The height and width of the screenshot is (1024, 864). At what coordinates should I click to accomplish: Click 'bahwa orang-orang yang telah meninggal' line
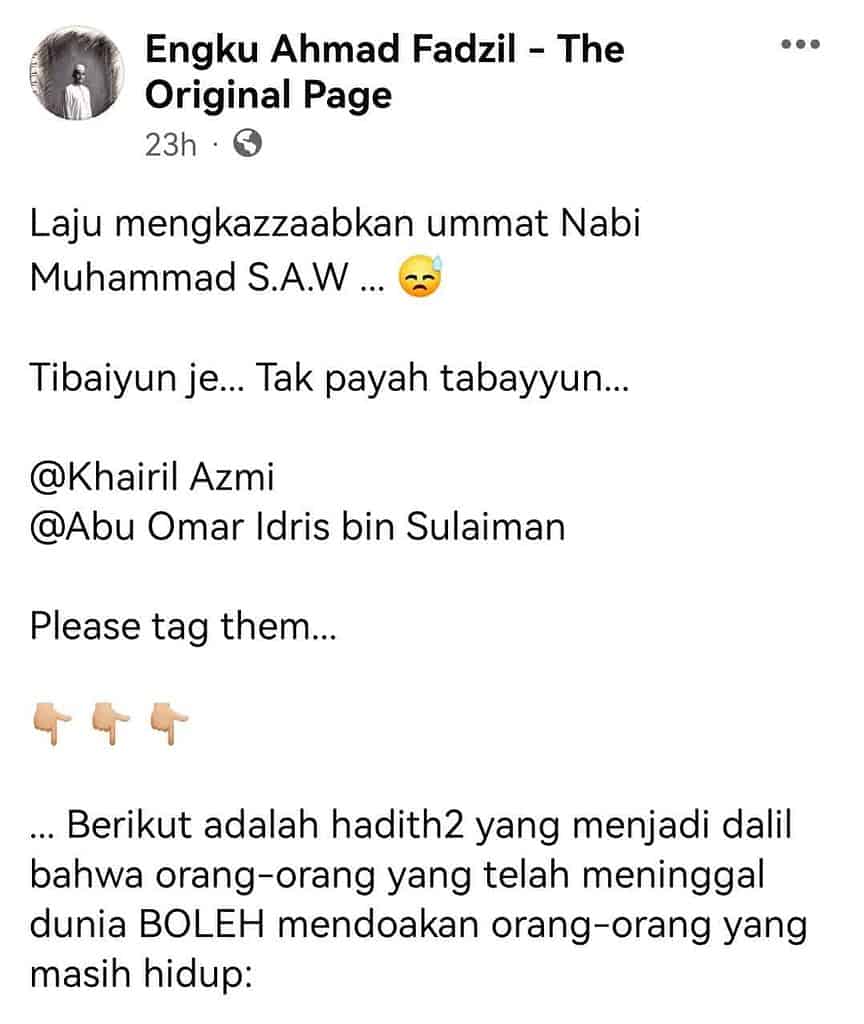click(397, 875)
